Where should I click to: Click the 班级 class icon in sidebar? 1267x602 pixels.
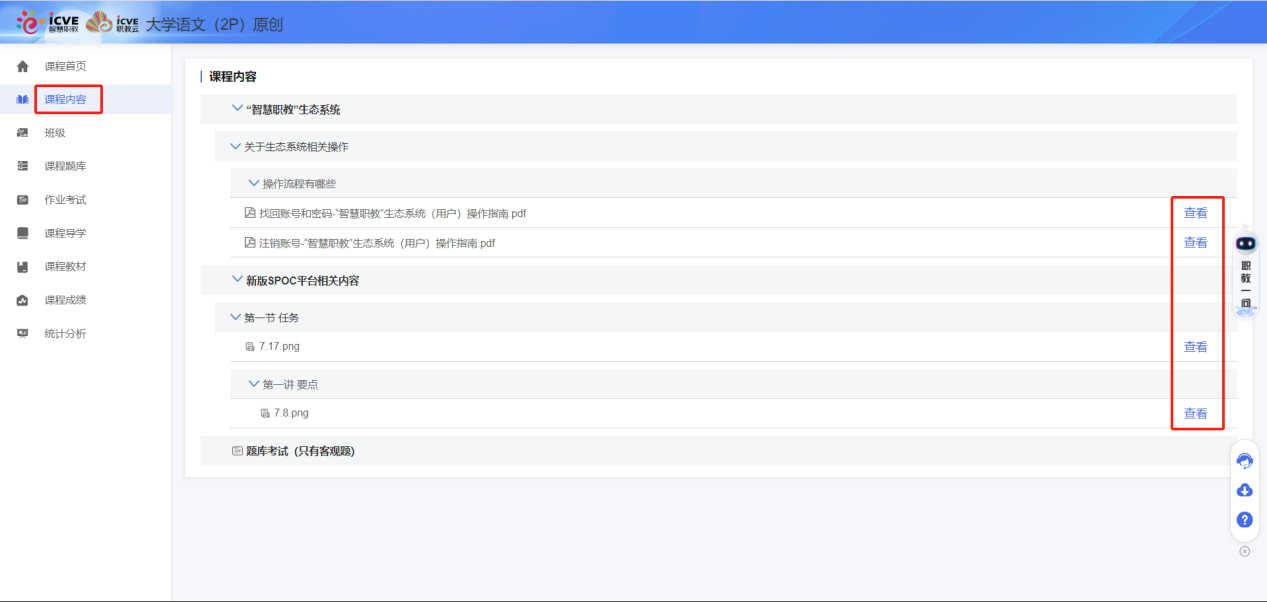pyautogui.click(x=23, y=133)
